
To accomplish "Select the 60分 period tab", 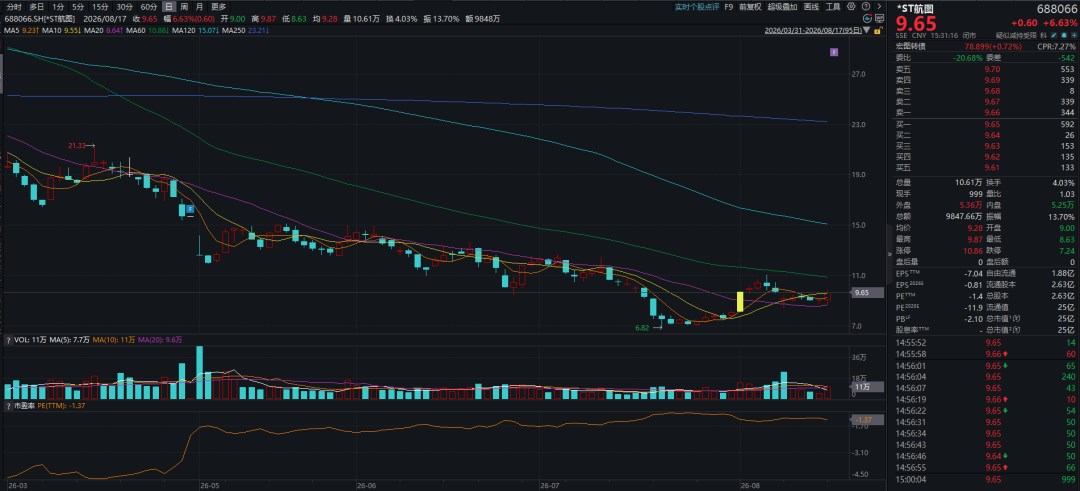I will [149, 6].
